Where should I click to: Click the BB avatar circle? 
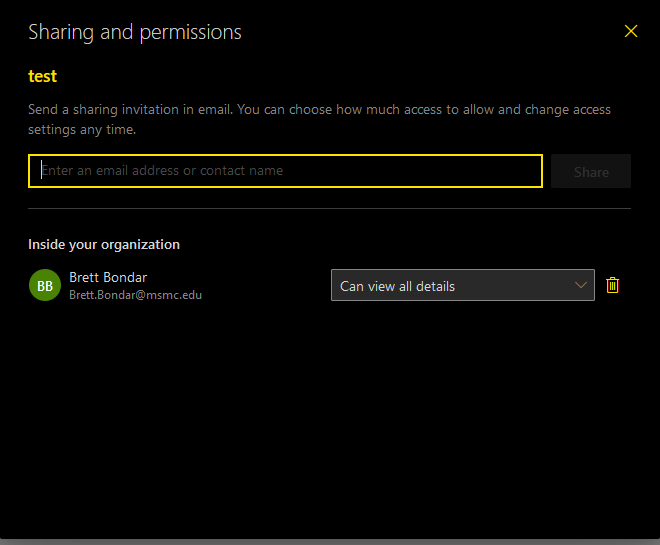45,285
